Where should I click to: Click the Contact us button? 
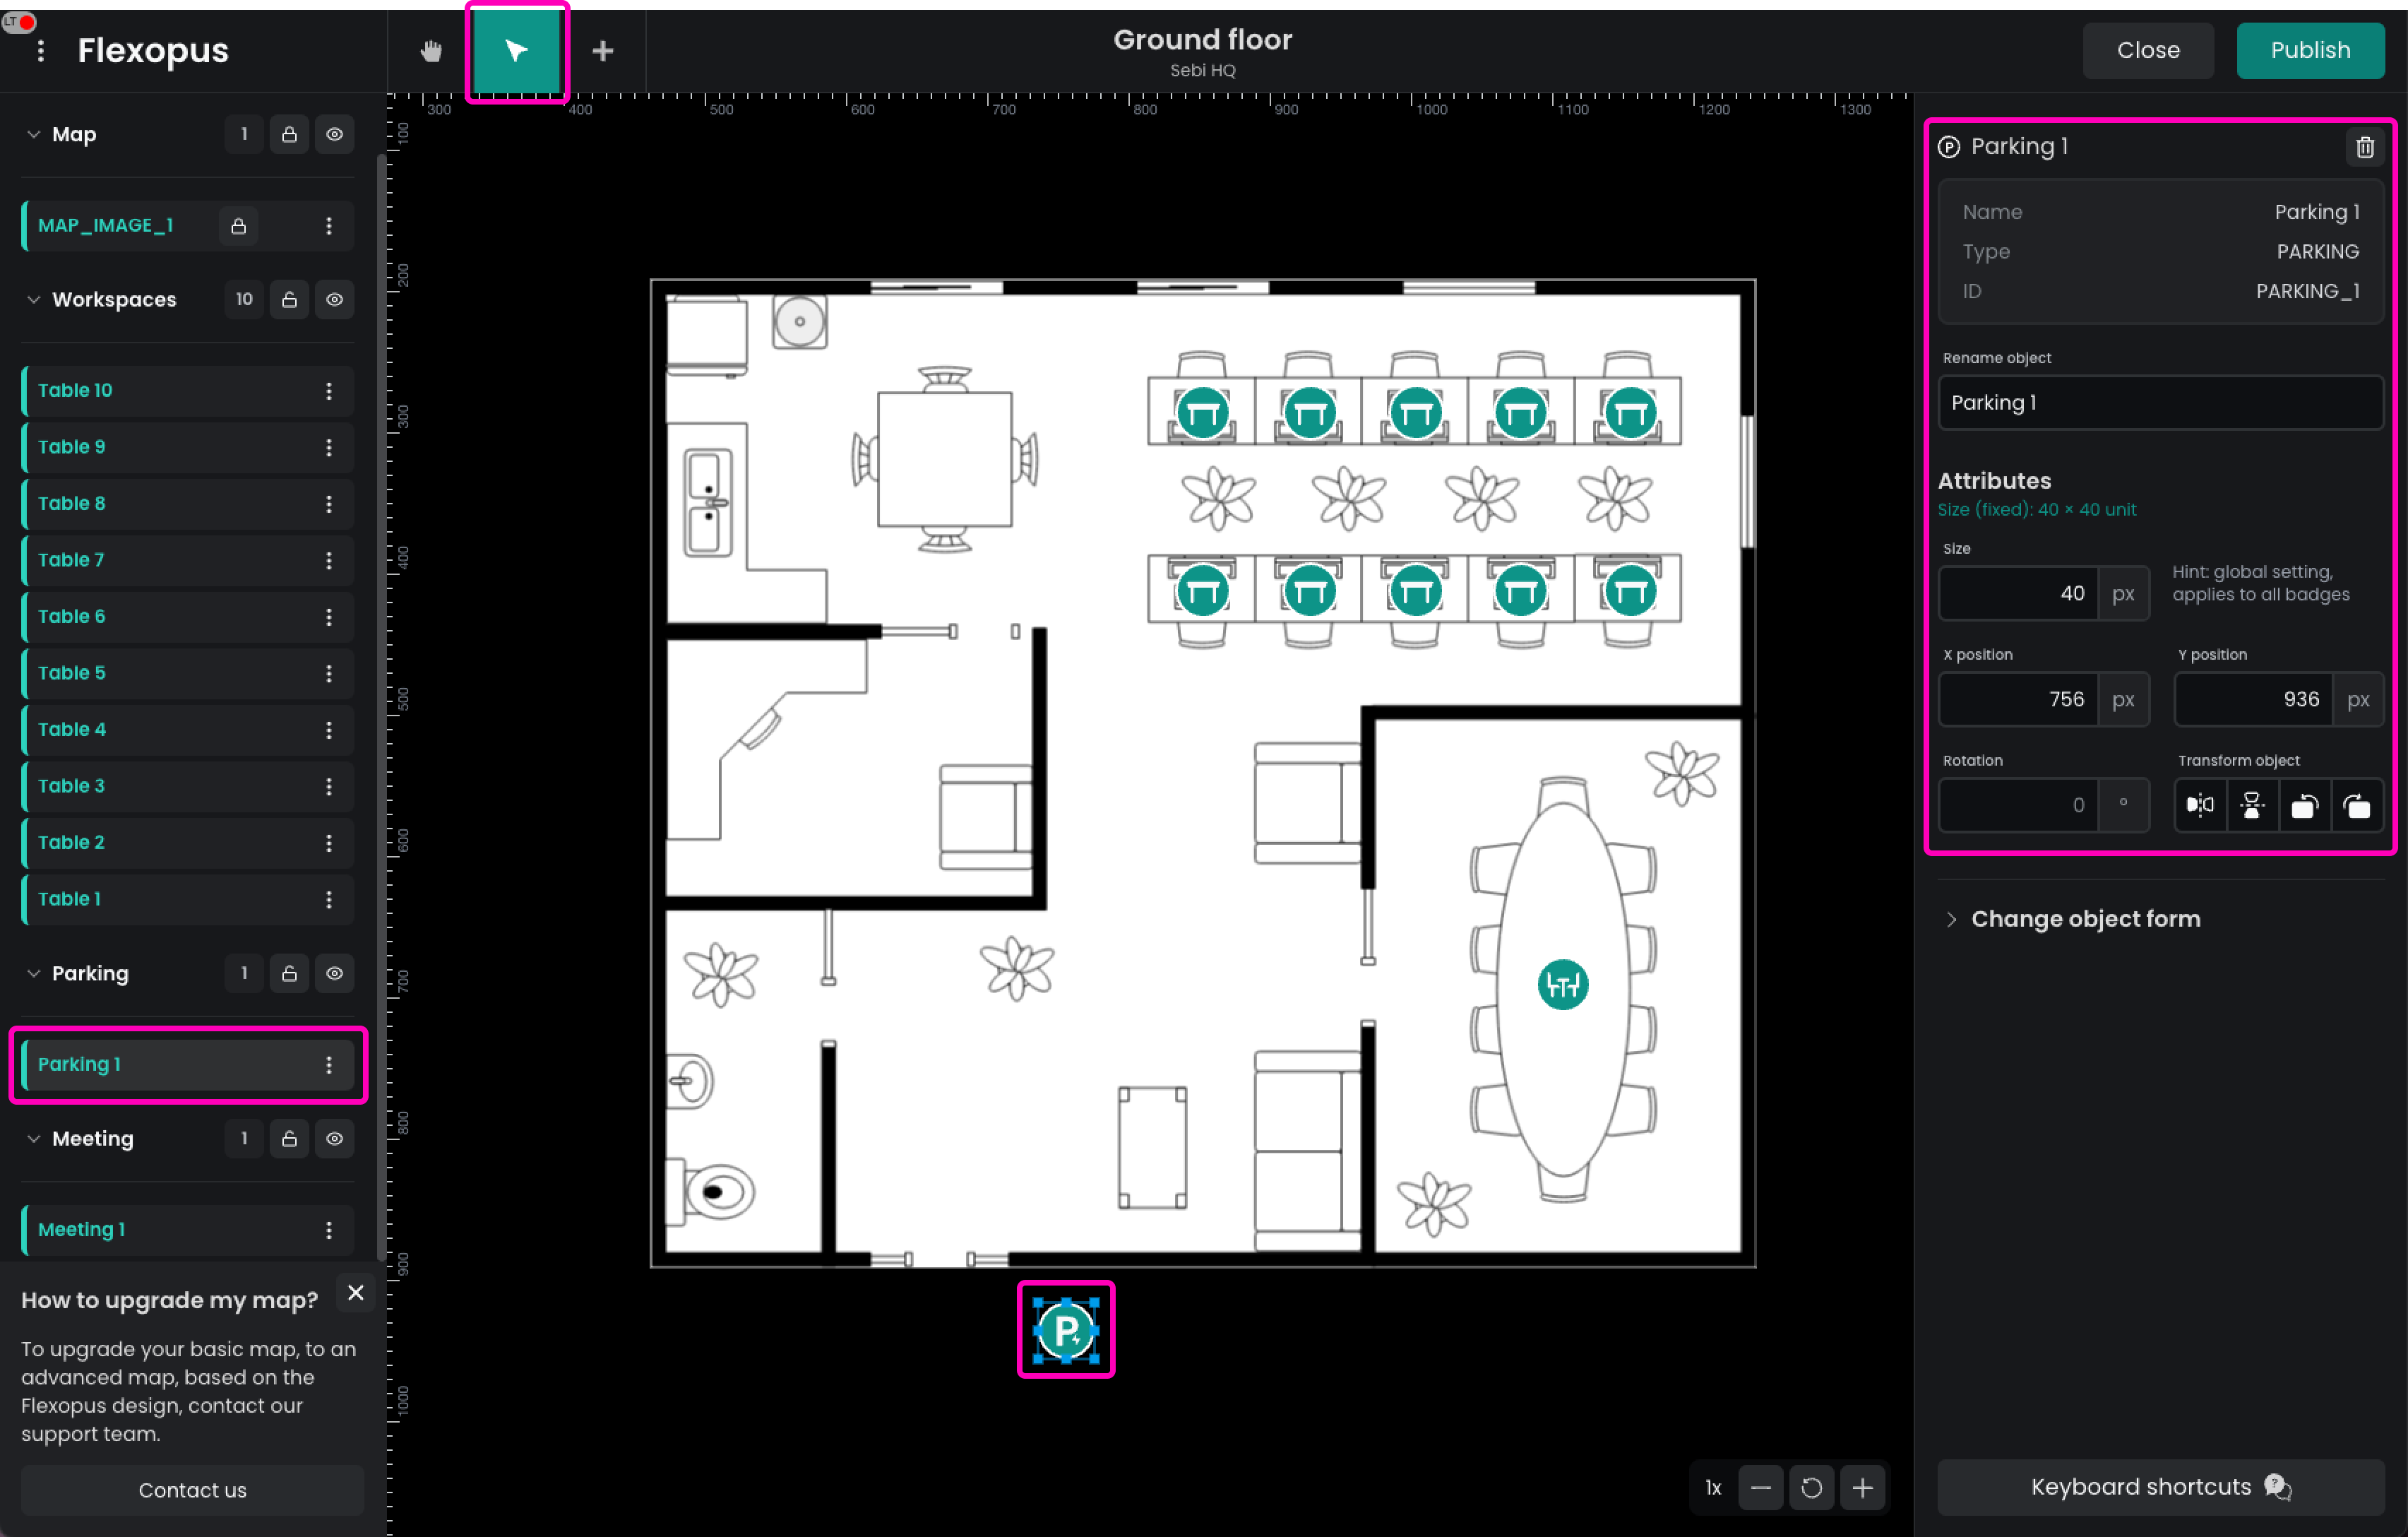(x=192, y=1490)
